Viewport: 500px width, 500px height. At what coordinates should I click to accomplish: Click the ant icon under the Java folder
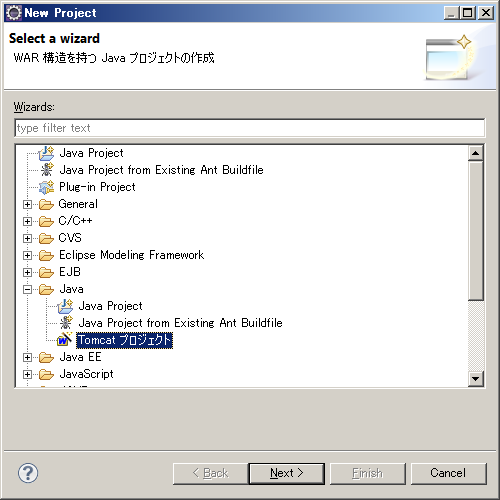click(x=66, y=322)
